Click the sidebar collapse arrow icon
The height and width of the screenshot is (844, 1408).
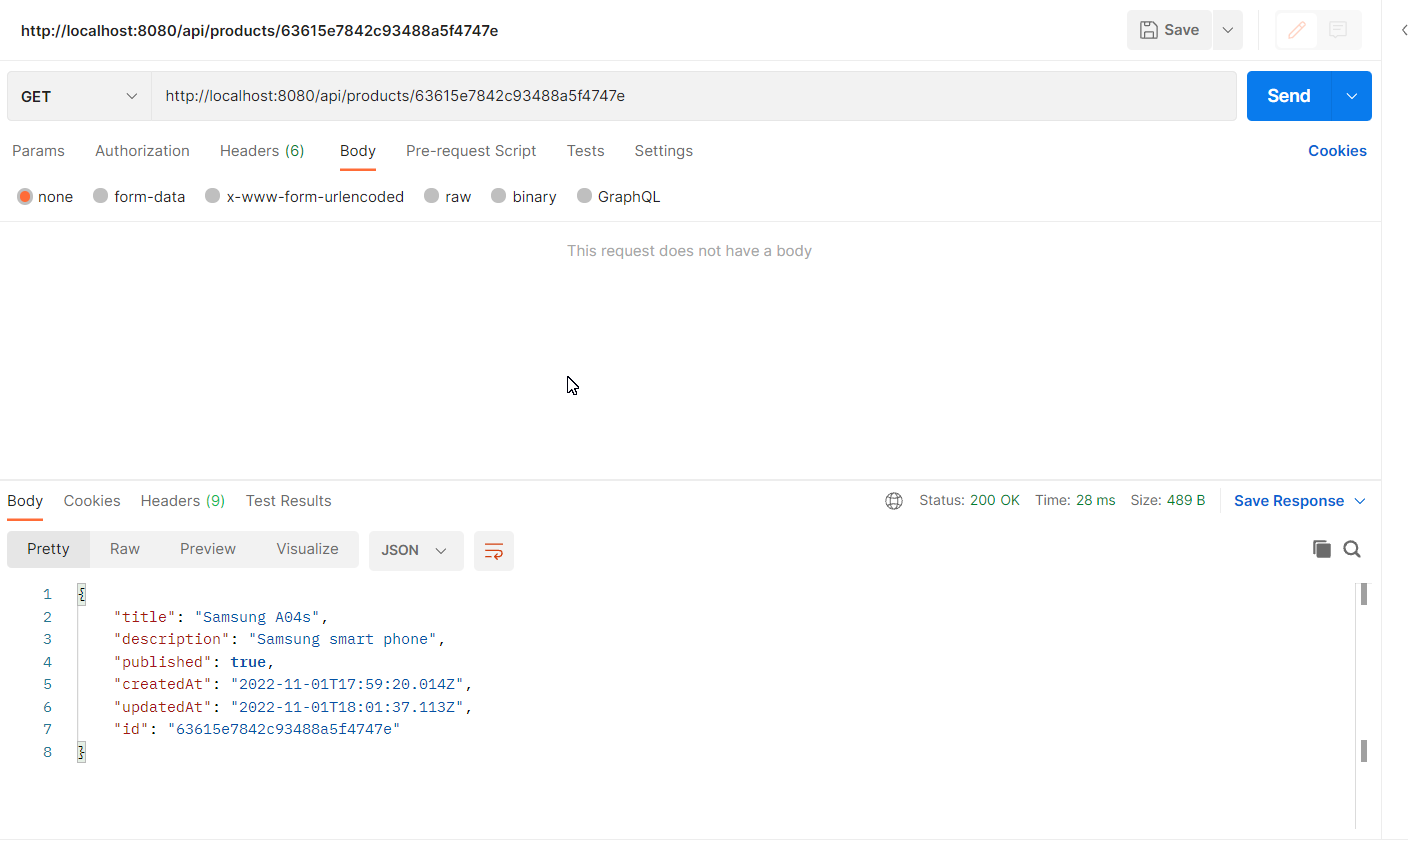pos(1403,30)
